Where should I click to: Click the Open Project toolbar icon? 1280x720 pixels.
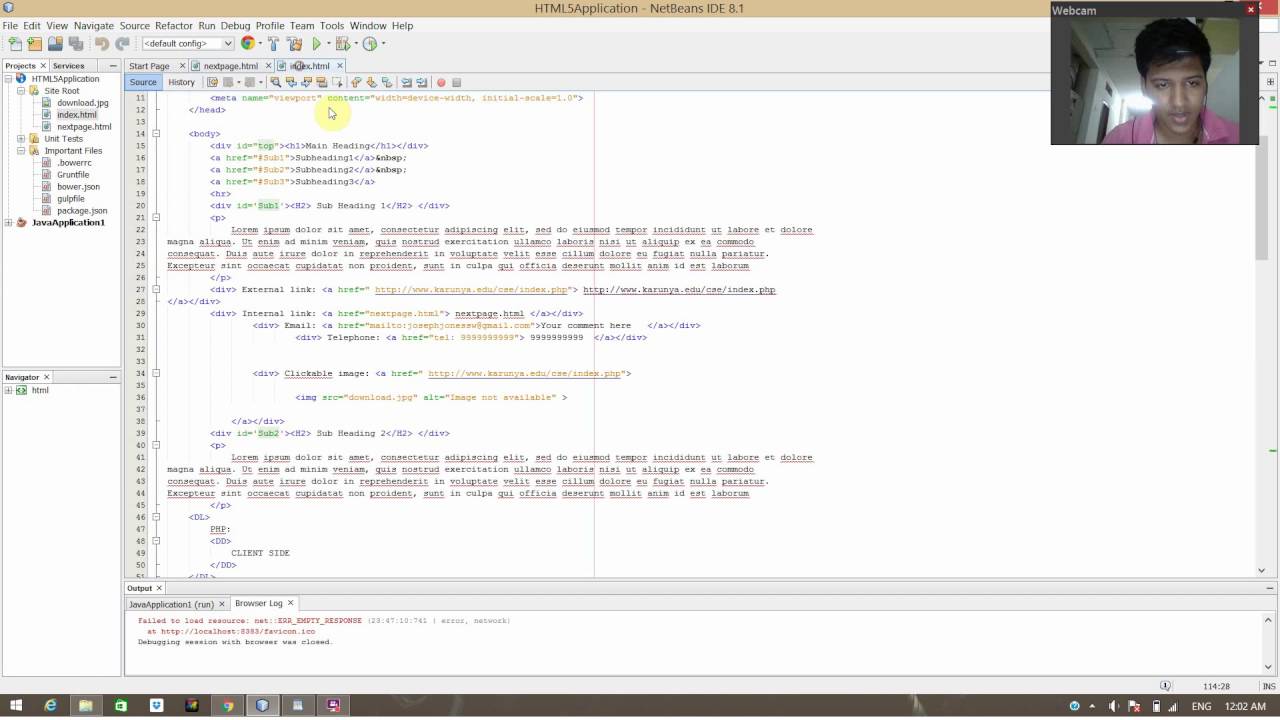56,44
